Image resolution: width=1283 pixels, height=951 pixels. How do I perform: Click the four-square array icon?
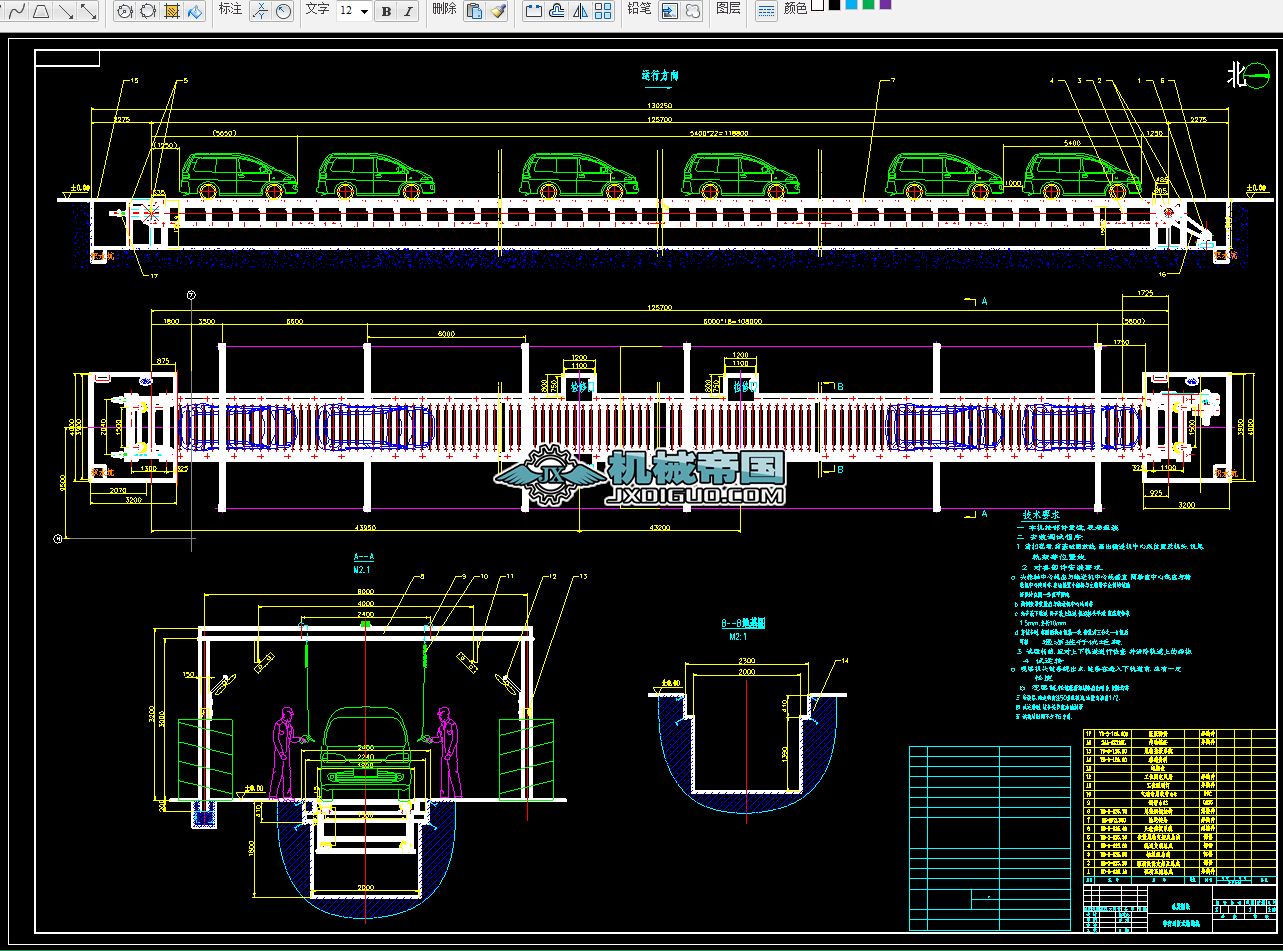[604, 11]
